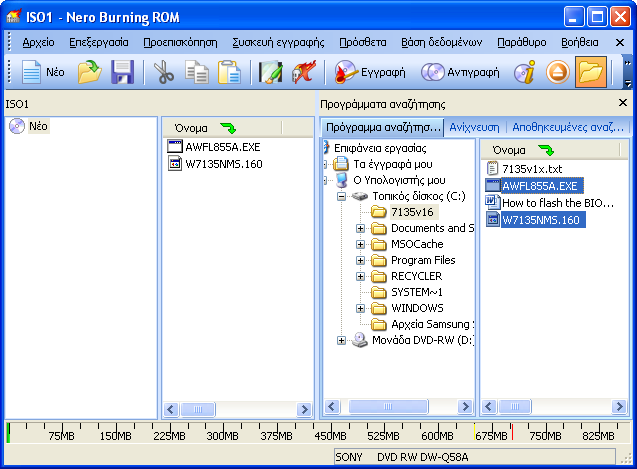Click the Μονάδα DVD-RW drive icon
This screenshot has height=469, width=637.
tap(360, 340)
